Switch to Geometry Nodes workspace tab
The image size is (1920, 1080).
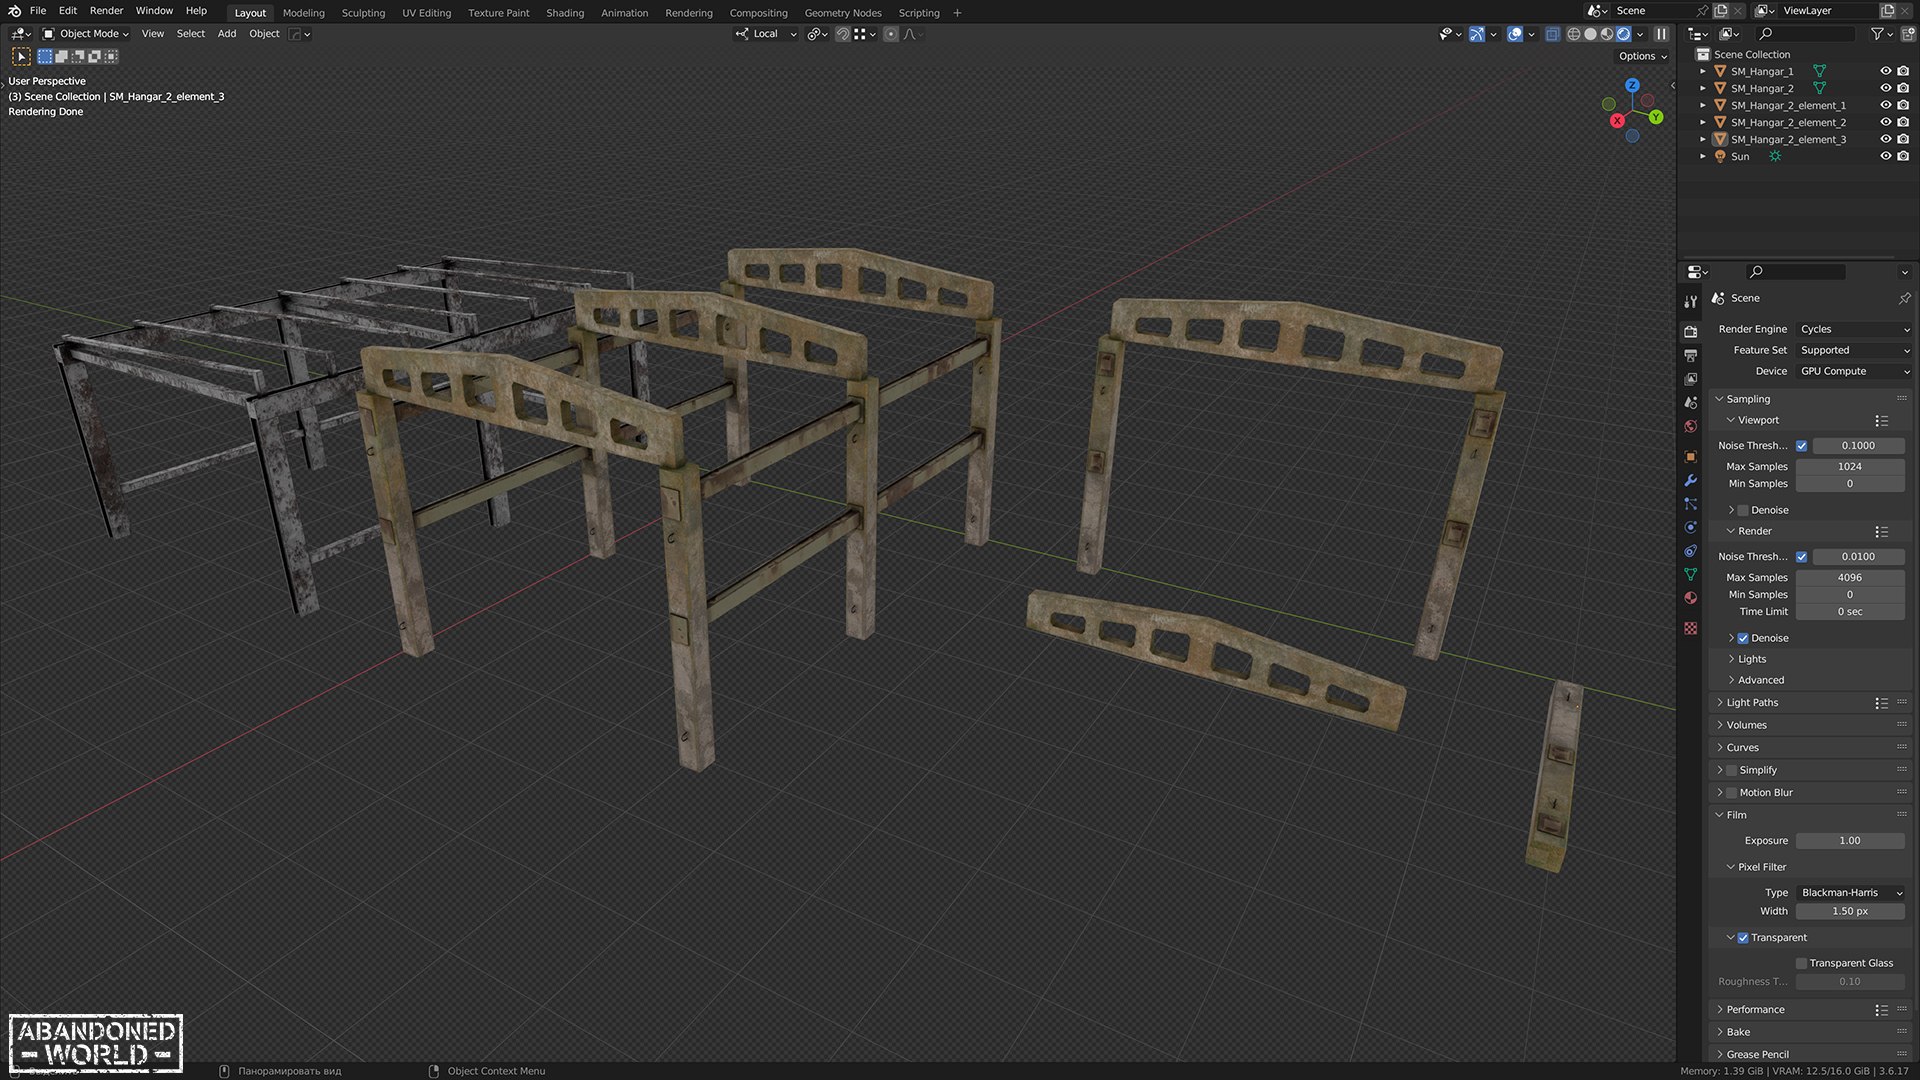pyautogui.click(x=843, y=13)
